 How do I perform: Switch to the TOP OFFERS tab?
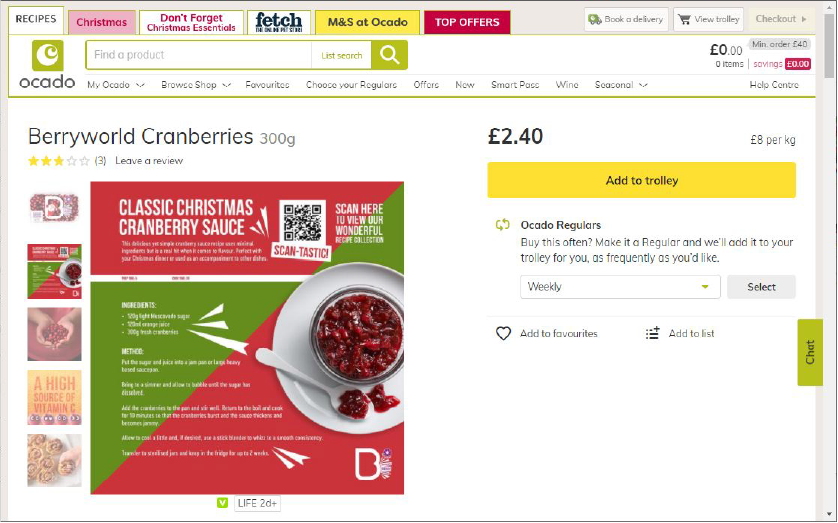[467, 22]
